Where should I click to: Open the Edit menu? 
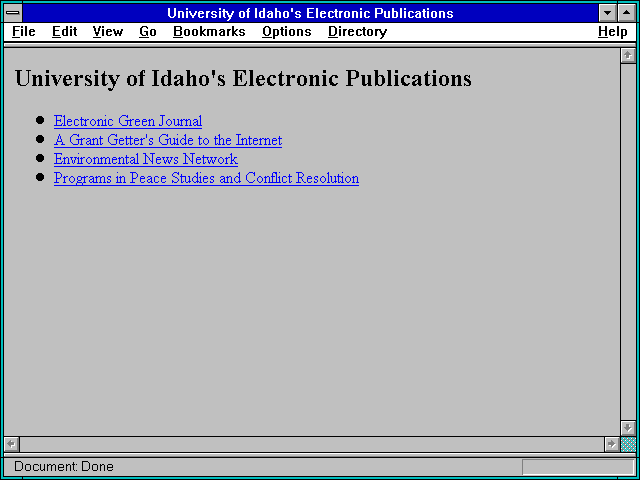(64, 32)
